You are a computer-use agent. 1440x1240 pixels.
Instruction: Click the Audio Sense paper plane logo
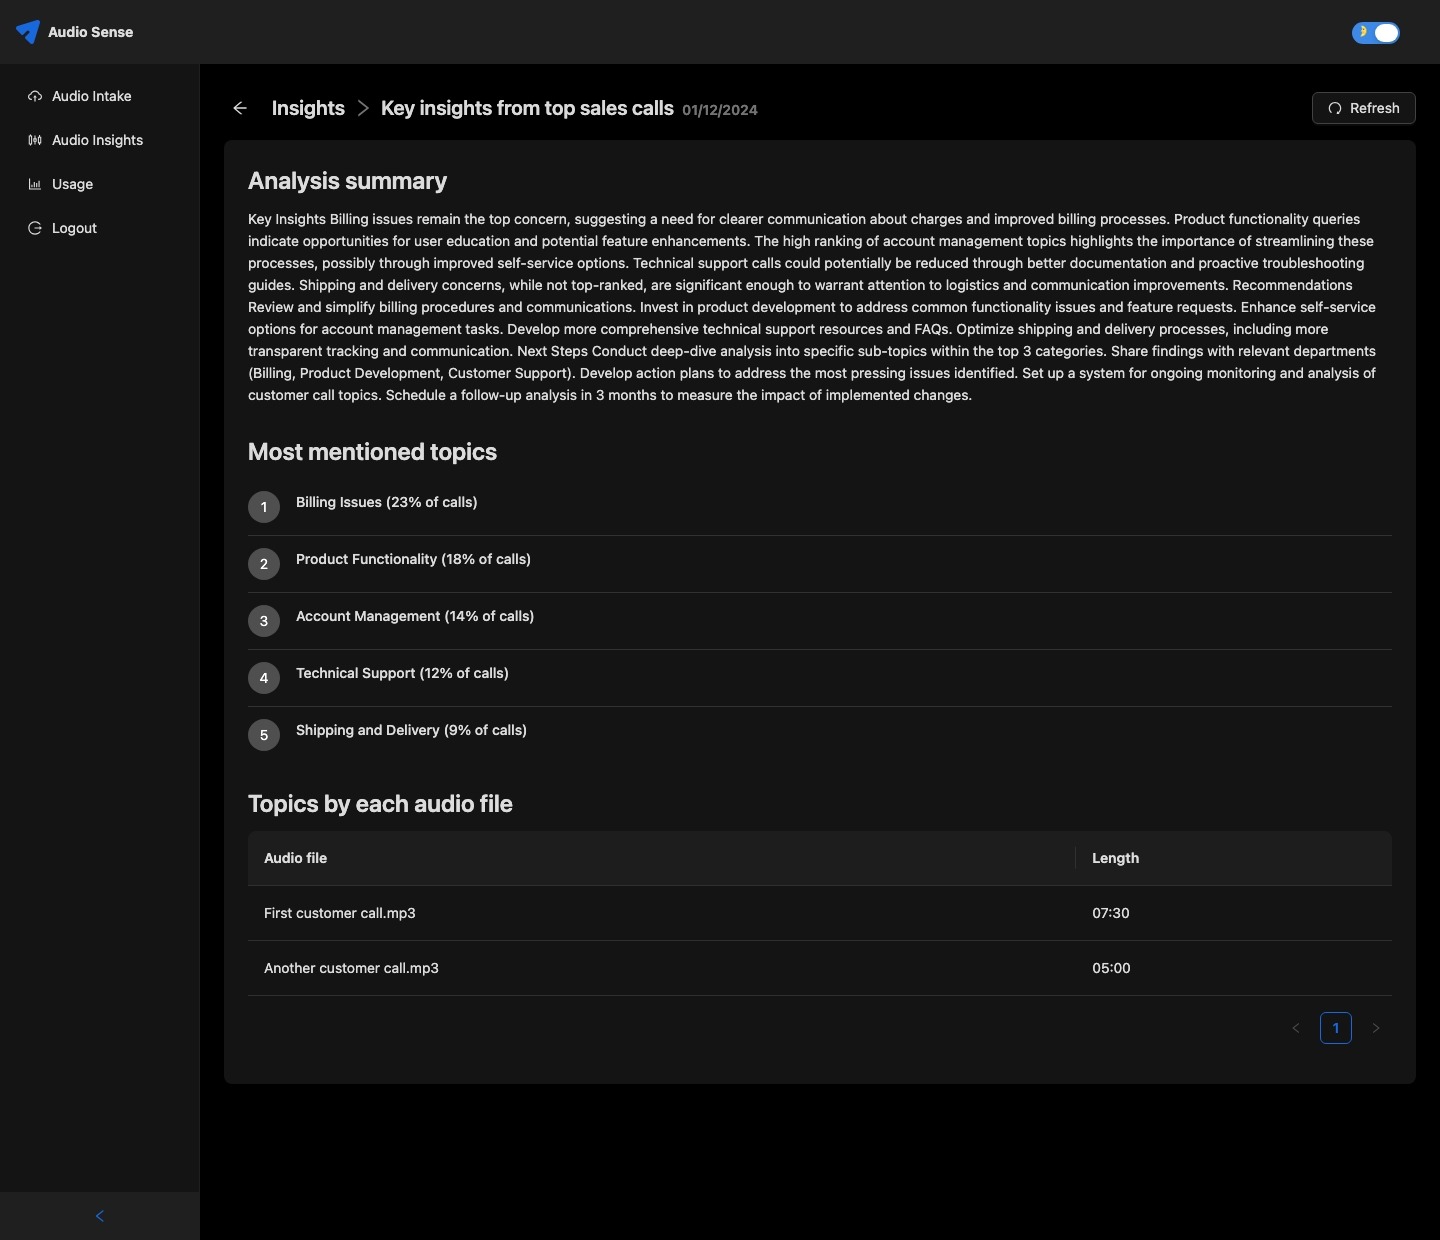click(x=28, y=32)
